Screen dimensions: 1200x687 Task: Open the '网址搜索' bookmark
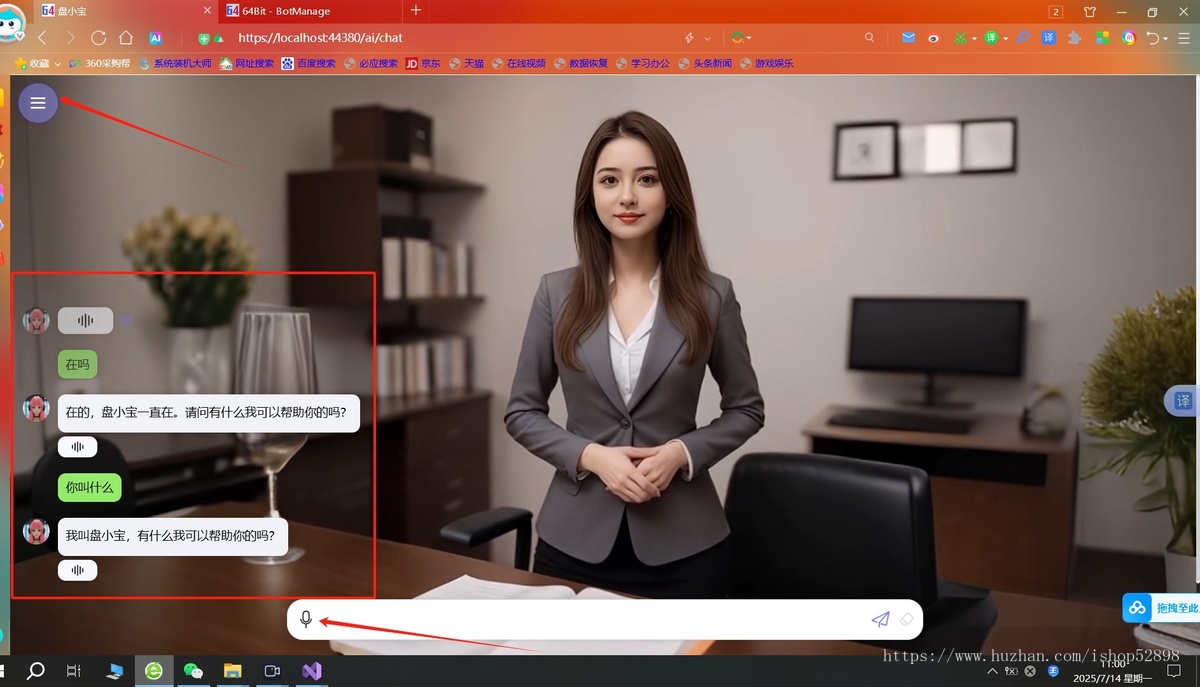[246, 63]
